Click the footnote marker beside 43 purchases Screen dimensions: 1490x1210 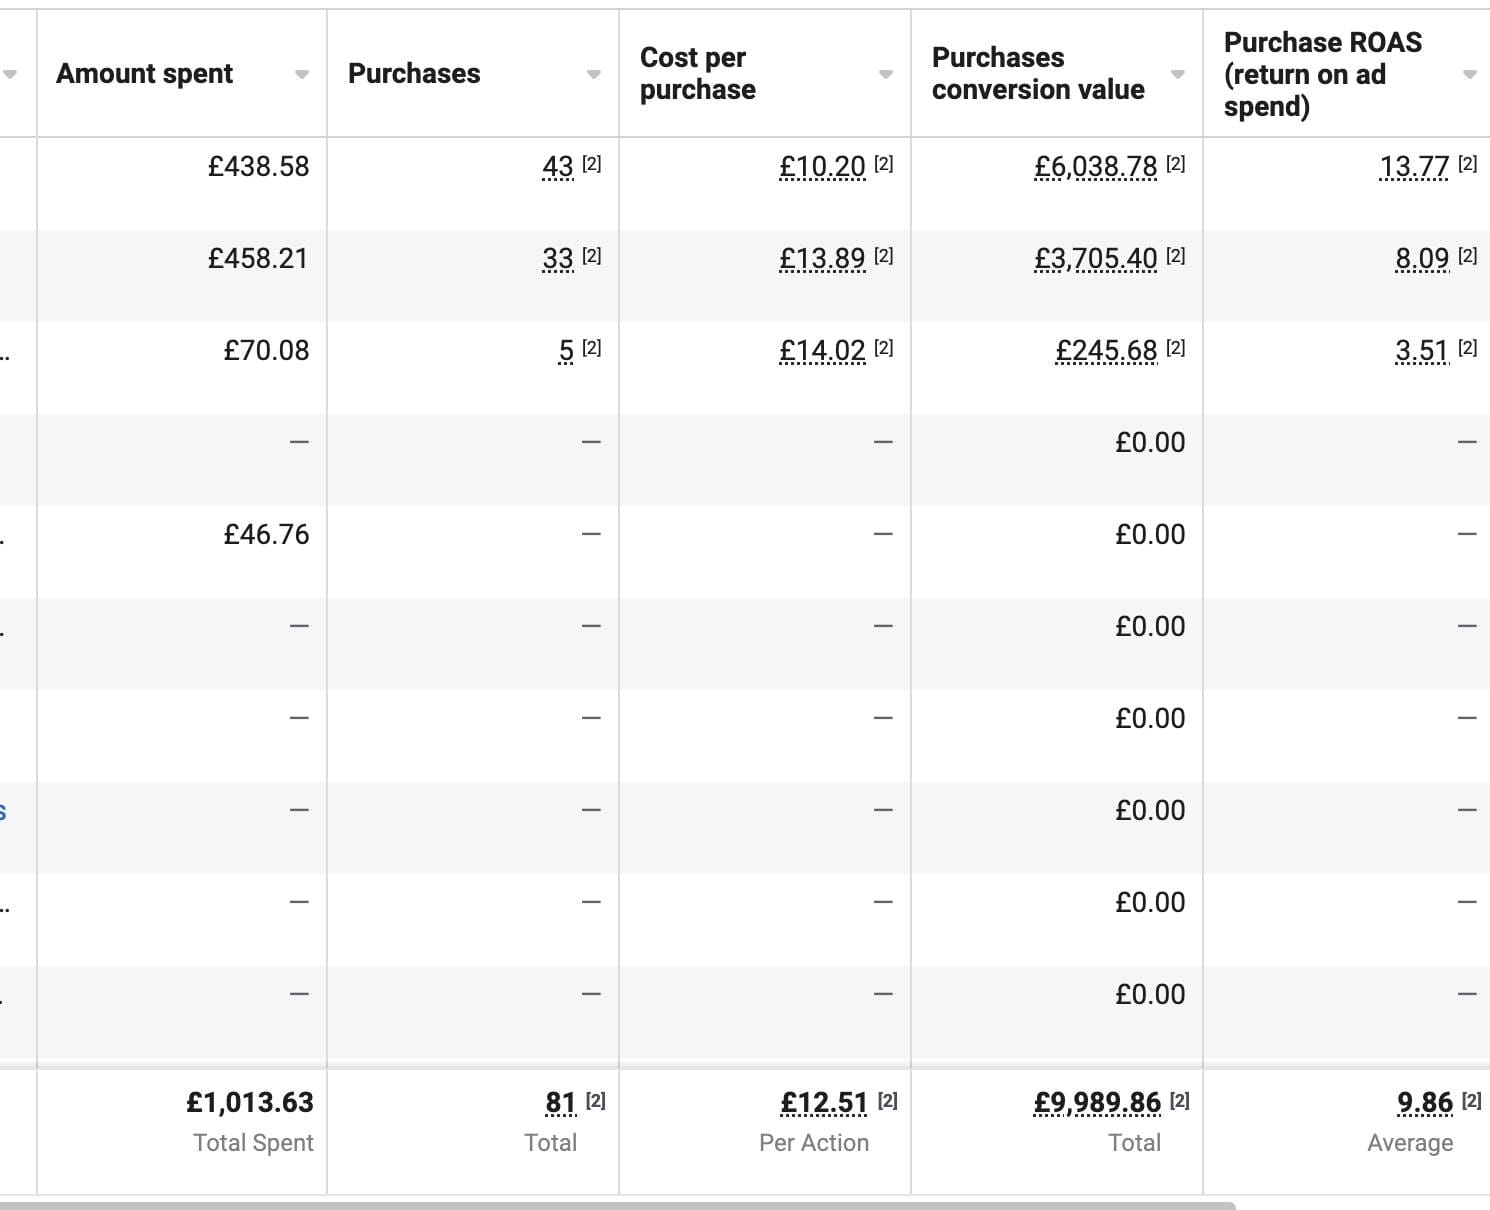coord(592,164)
